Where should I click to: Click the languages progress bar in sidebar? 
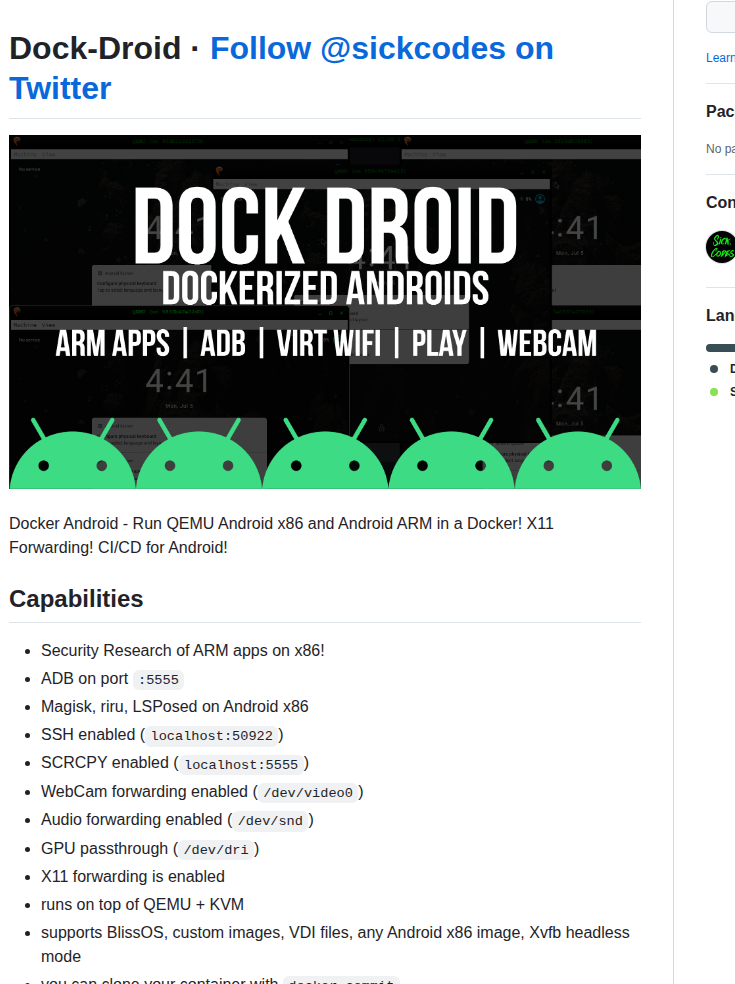721,348
